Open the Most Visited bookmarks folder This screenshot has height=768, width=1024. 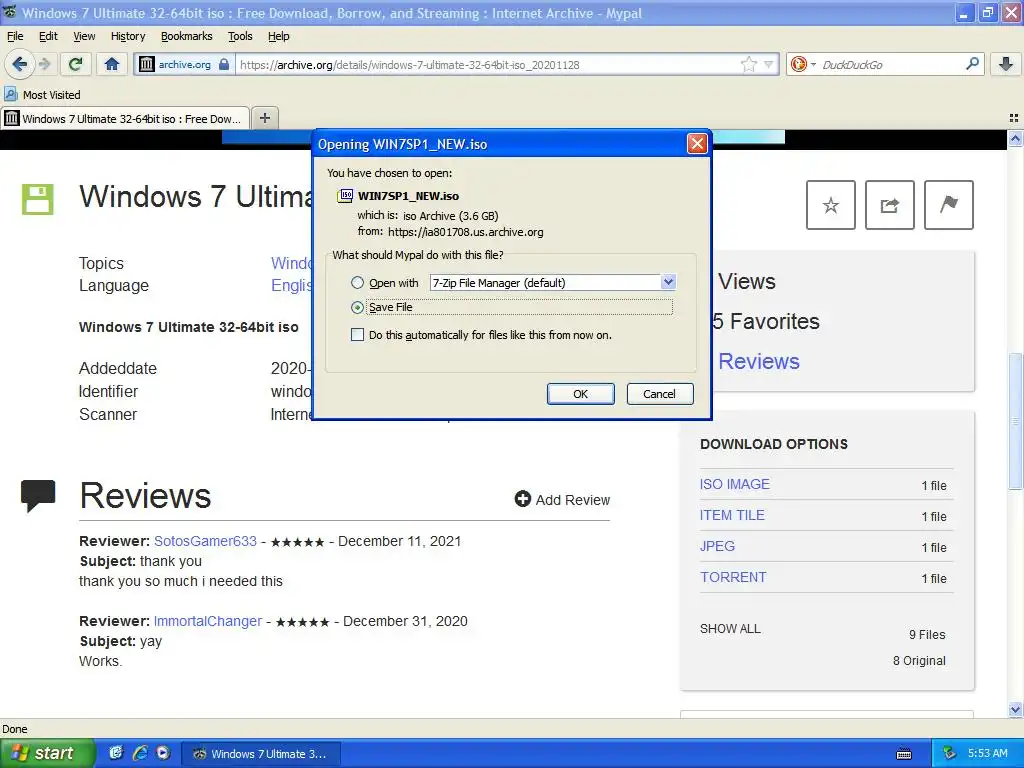42,95
